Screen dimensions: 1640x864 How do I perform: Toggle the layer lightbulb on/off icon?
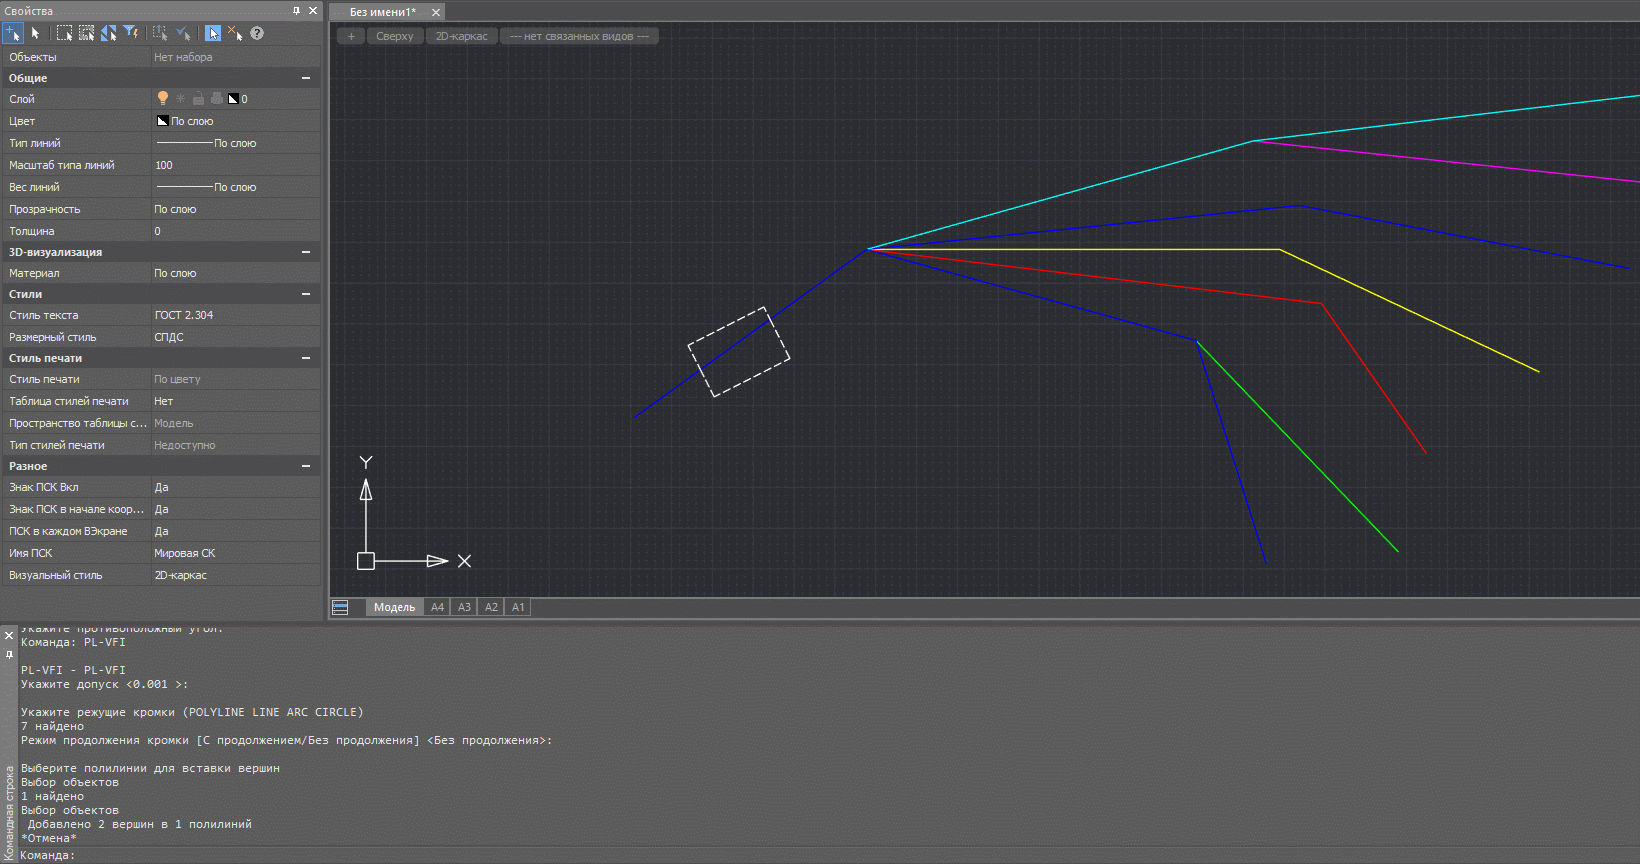(x=163, y=98)
